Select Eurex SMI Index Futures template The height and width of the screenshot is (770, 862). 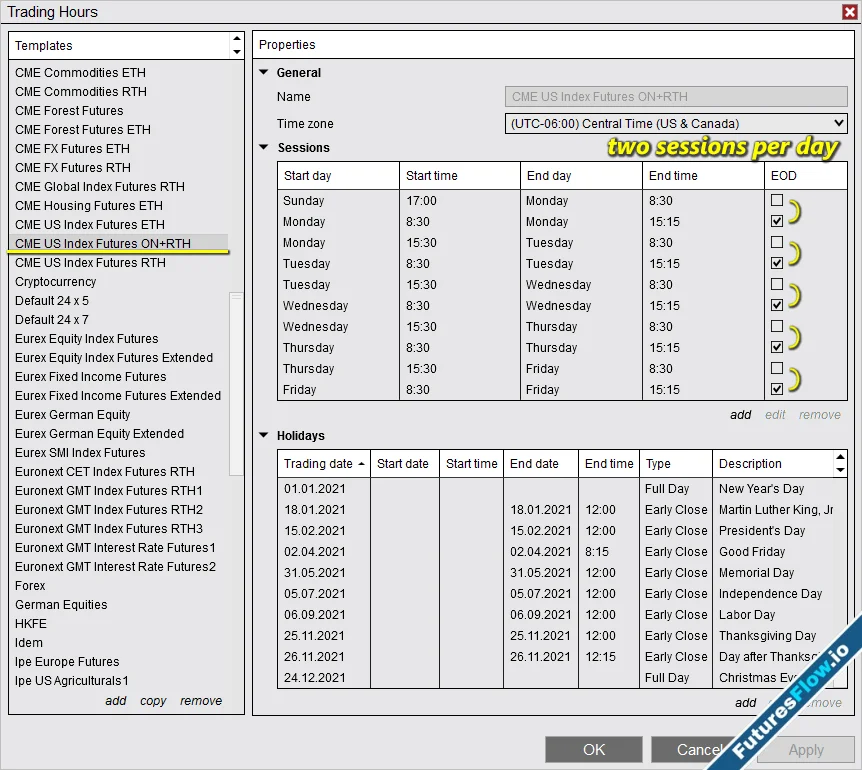tap(80, 452)
